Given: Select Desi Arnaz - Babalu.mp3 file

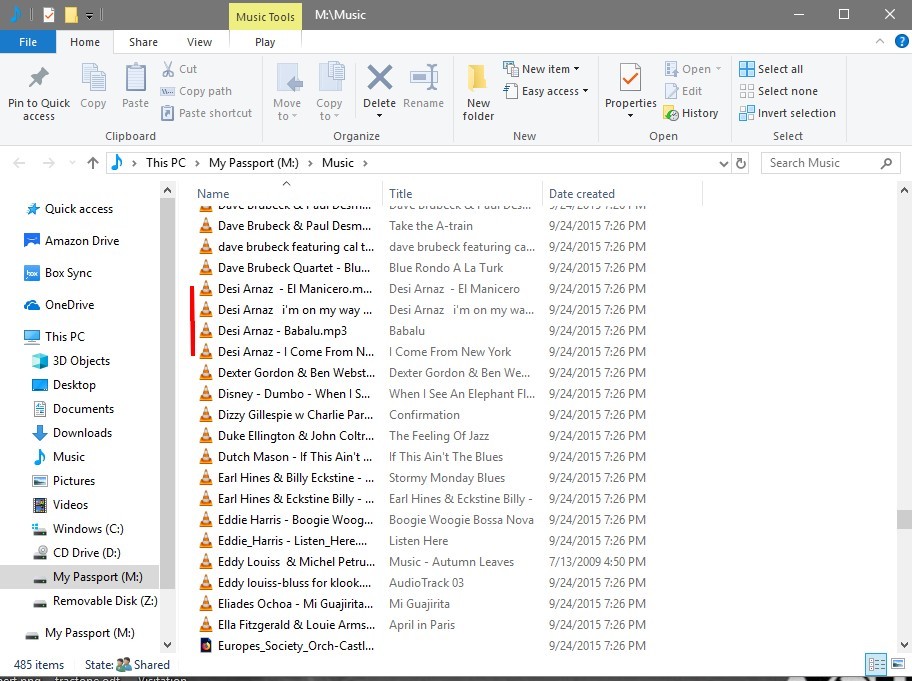Looking at the screenshot, I should tap(282, 330).
